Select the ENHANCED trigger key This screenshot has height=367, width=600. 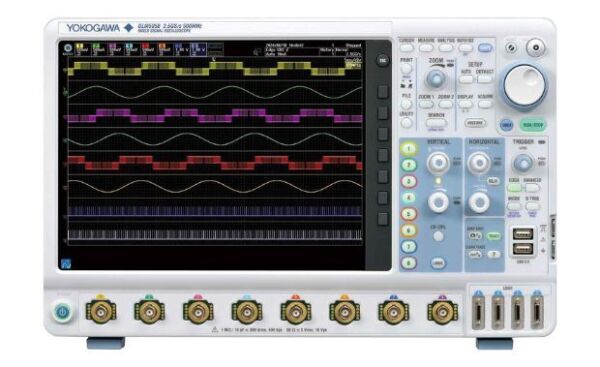click(532, 188)
